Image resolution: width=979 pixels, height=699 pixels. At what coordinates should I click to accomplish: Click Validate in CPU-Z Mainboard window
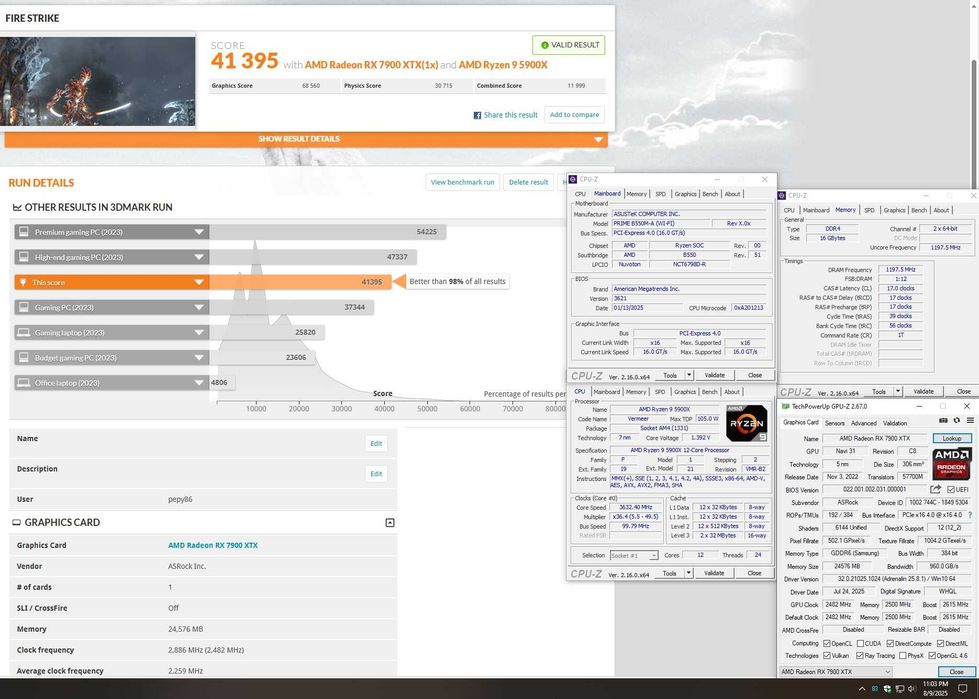click(x=714, y=375)
